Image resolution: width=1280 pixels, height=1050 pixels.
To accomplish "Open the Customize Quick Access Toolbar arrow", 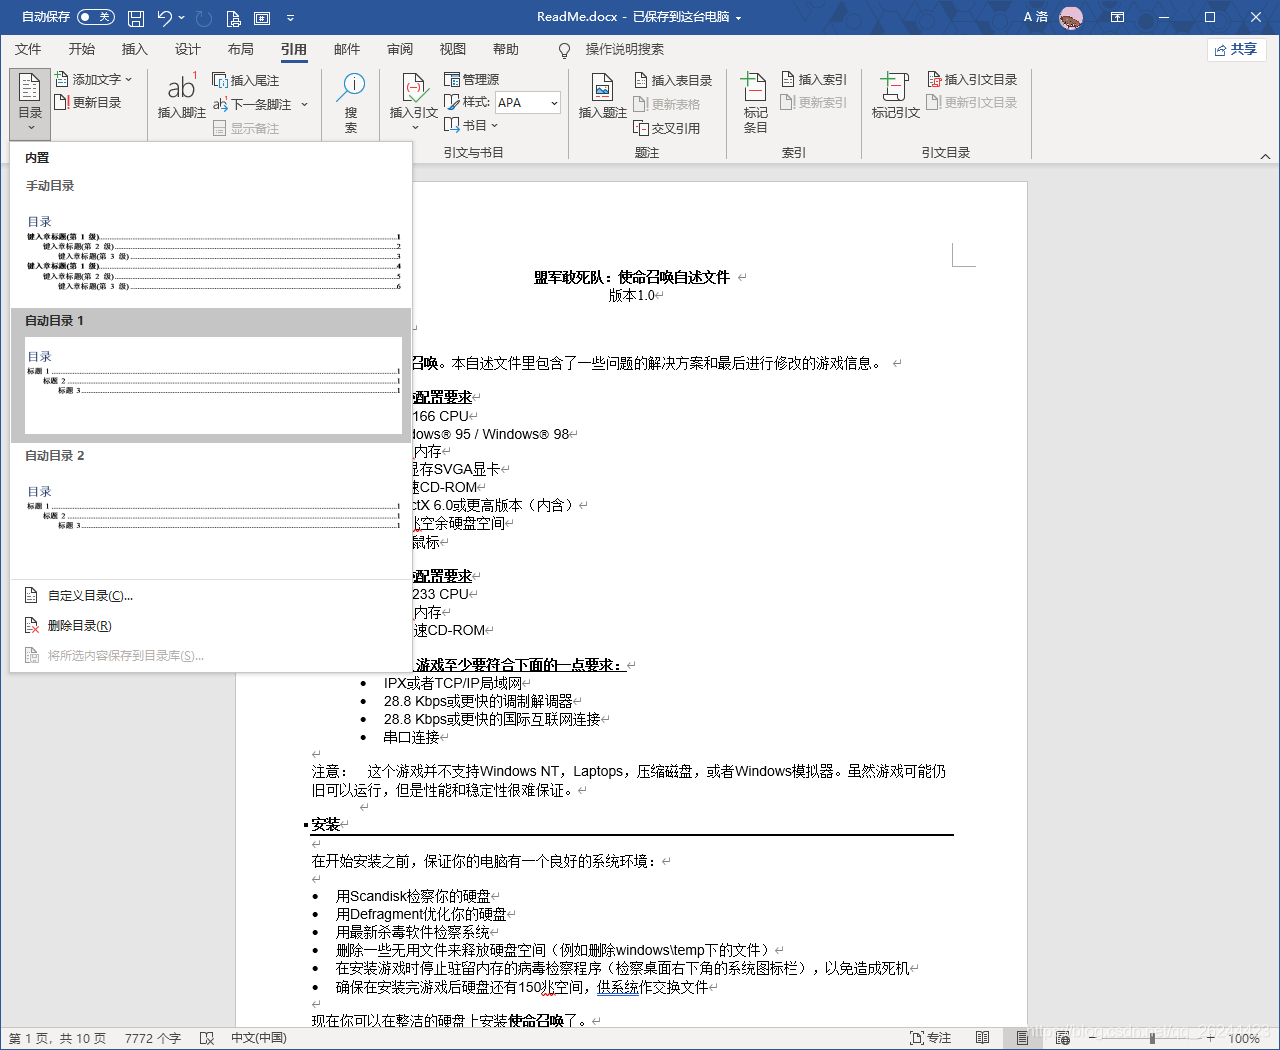I will pyautogui.click(x=290, y=18).
